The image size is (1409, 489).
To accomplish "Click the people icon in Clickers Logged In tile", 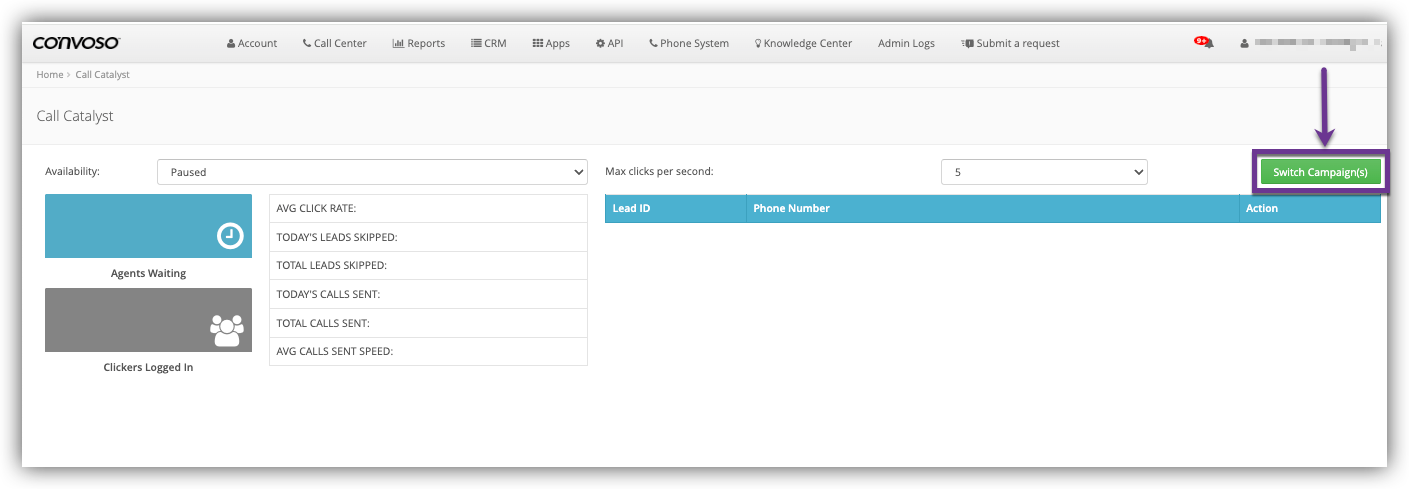I will pos(227,330).
